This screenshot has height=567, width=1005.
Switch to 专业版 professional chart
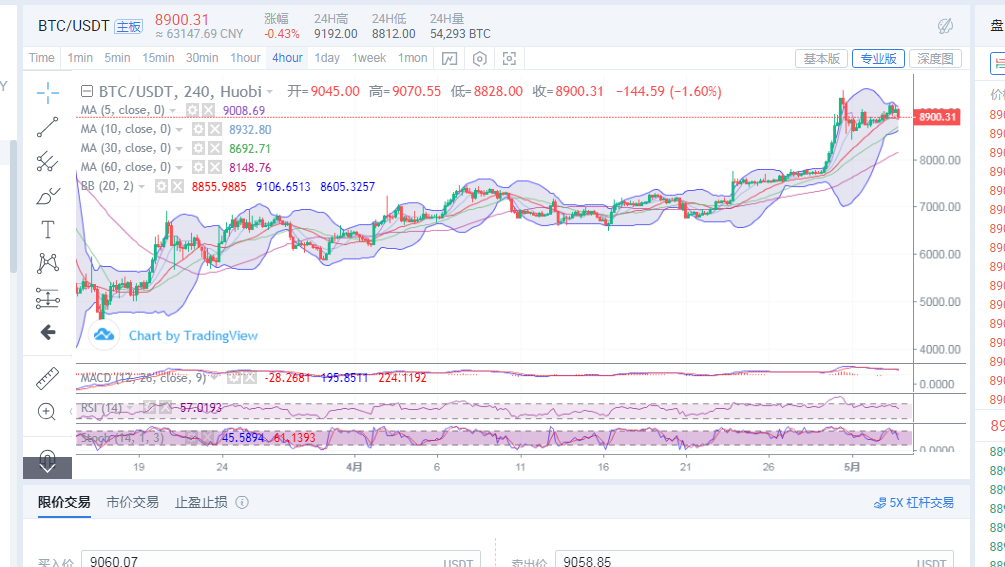pyautogui.click(x=878, y=58)
